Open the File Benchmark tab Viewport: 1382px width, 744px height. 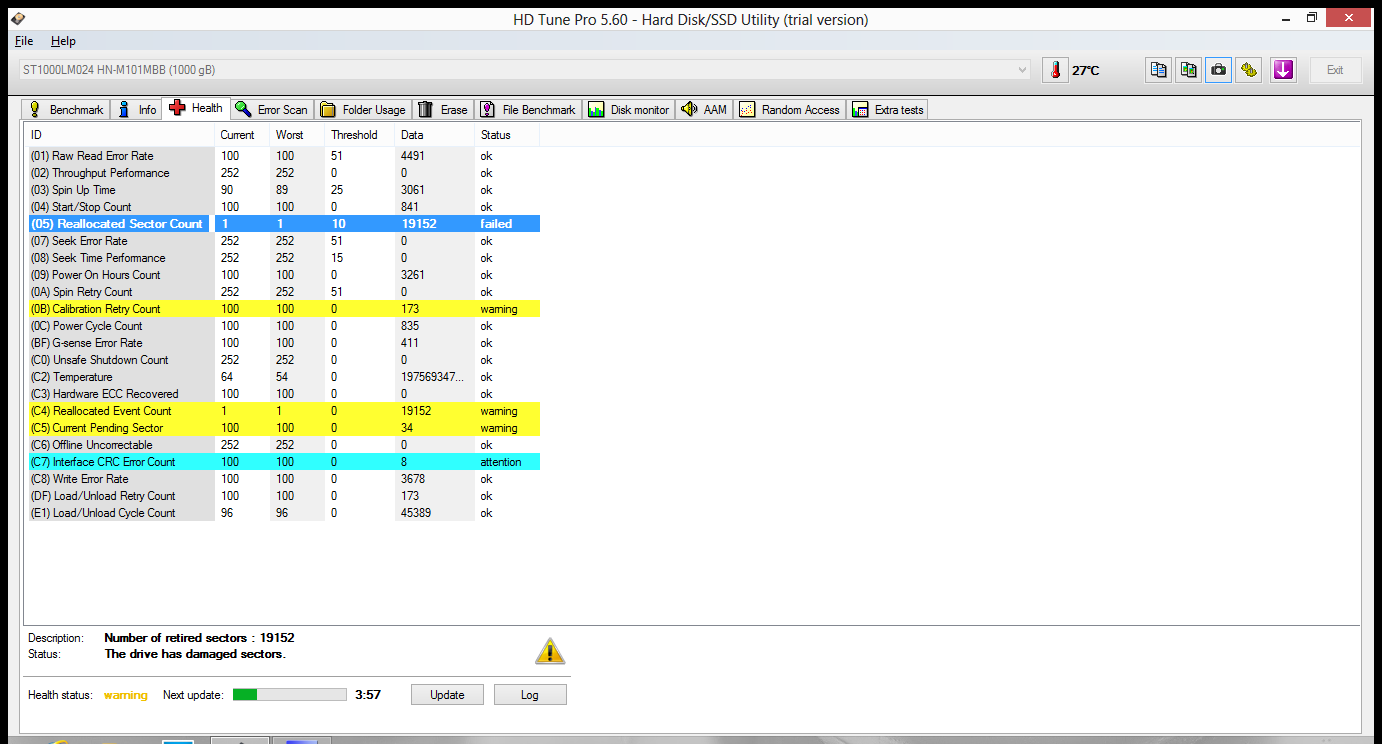[x=528, y=109]
